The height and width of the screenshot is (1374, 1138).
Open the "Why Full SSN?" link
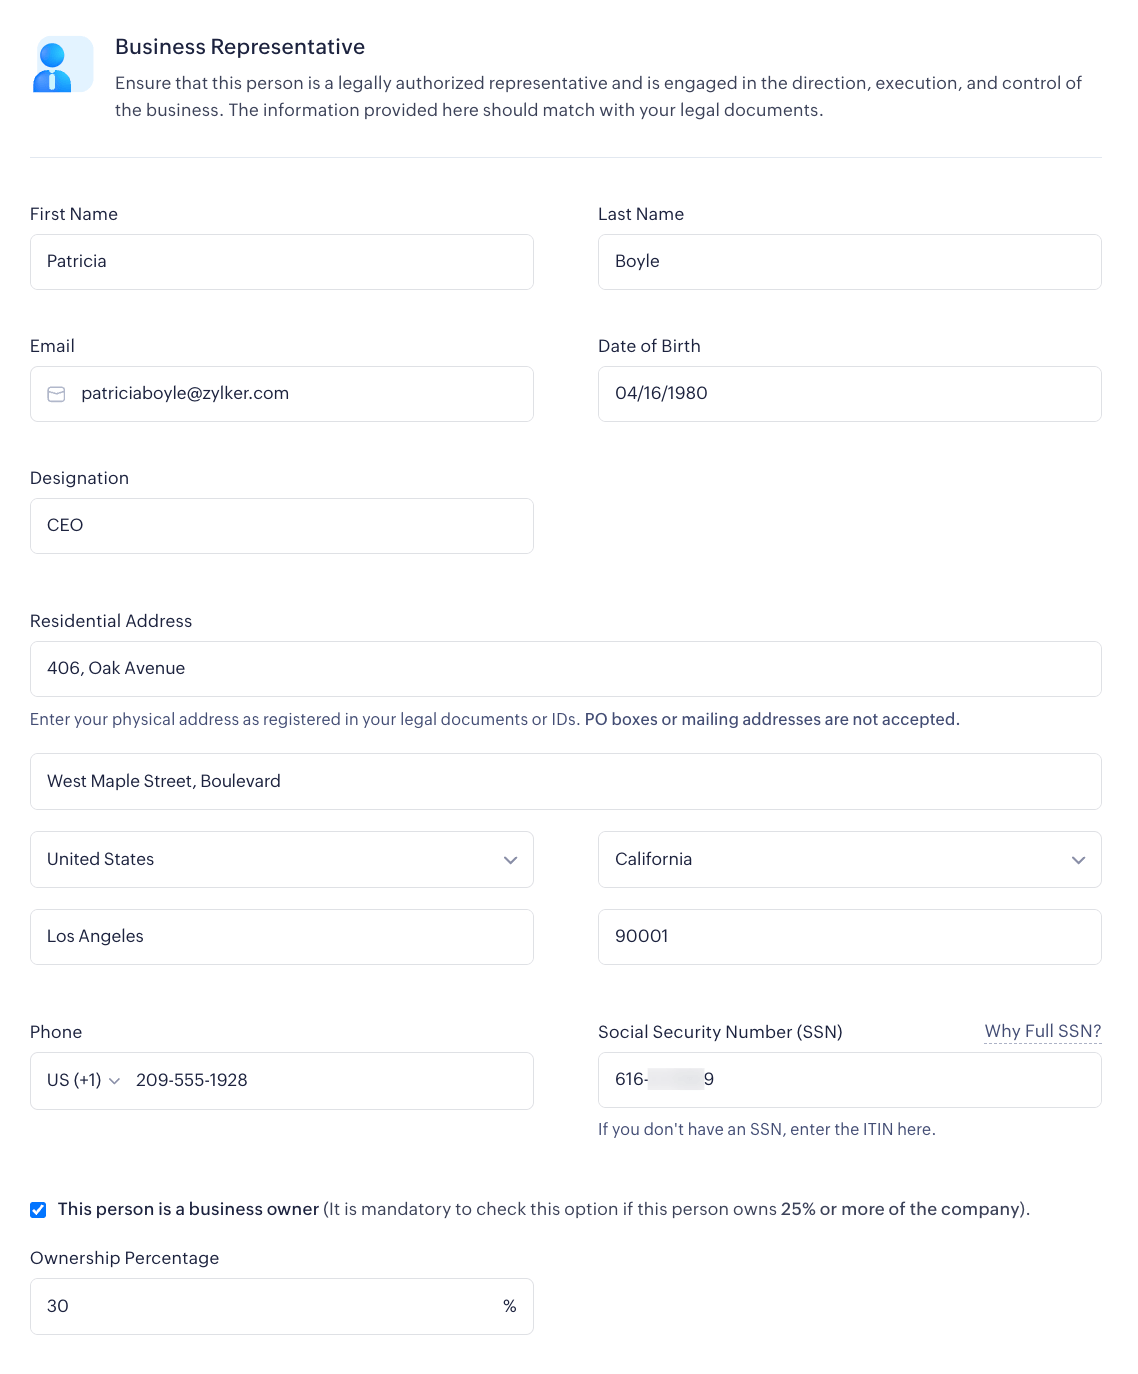(x=1042, y=1031)
